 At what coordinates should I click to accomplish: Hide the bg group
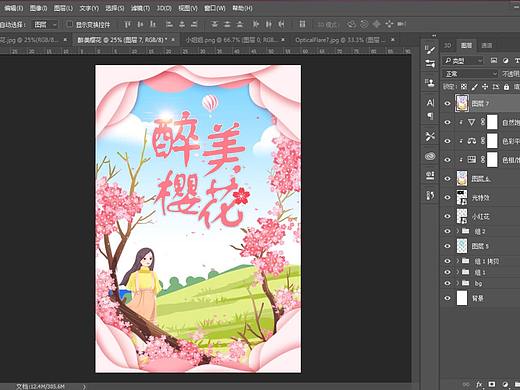448,283
